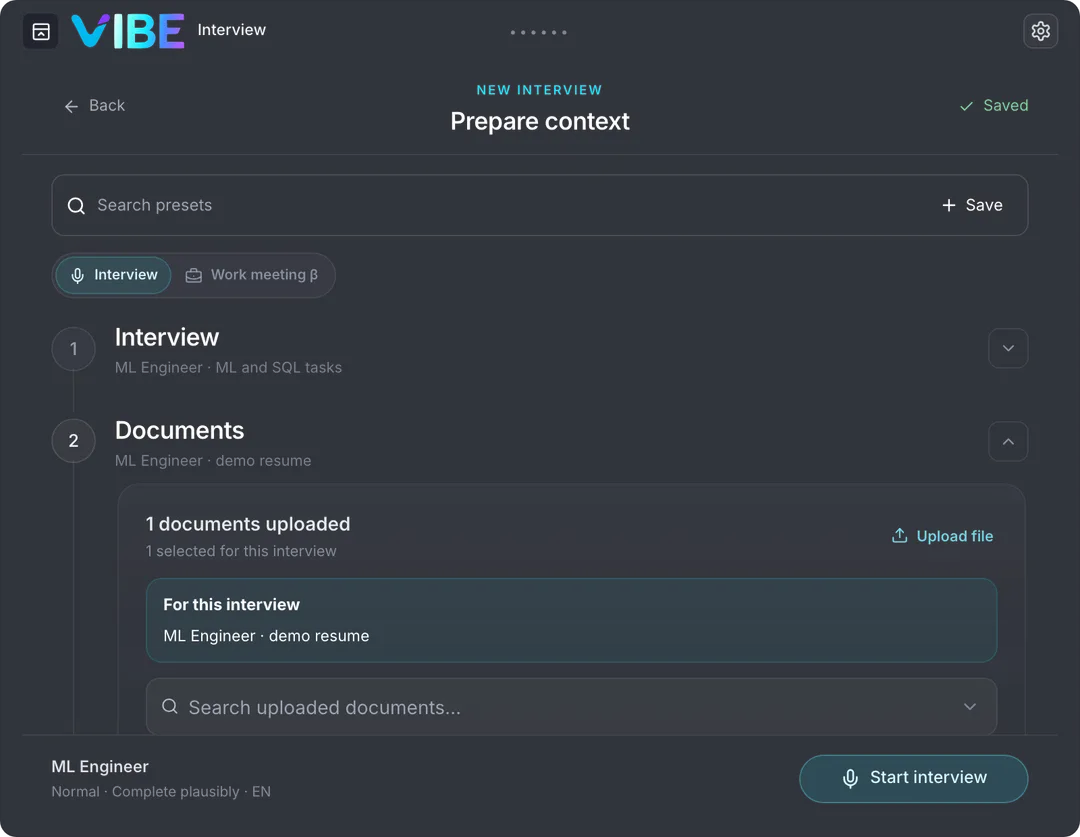The width and height of the screenshot is (1080, 837).
Task: Collapse the Documents section chevron
Action: 1008,442
